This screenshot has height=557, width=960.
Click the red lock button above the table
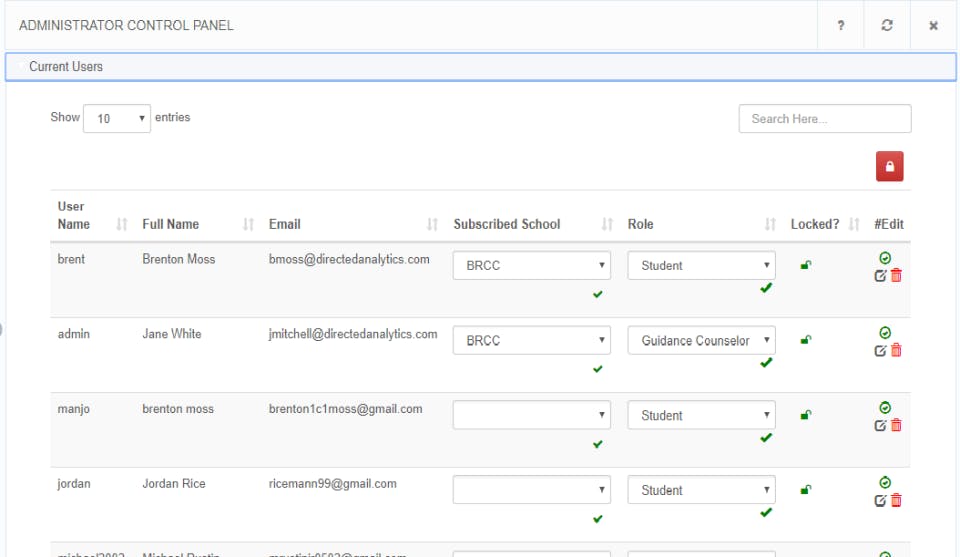point(889,167)
